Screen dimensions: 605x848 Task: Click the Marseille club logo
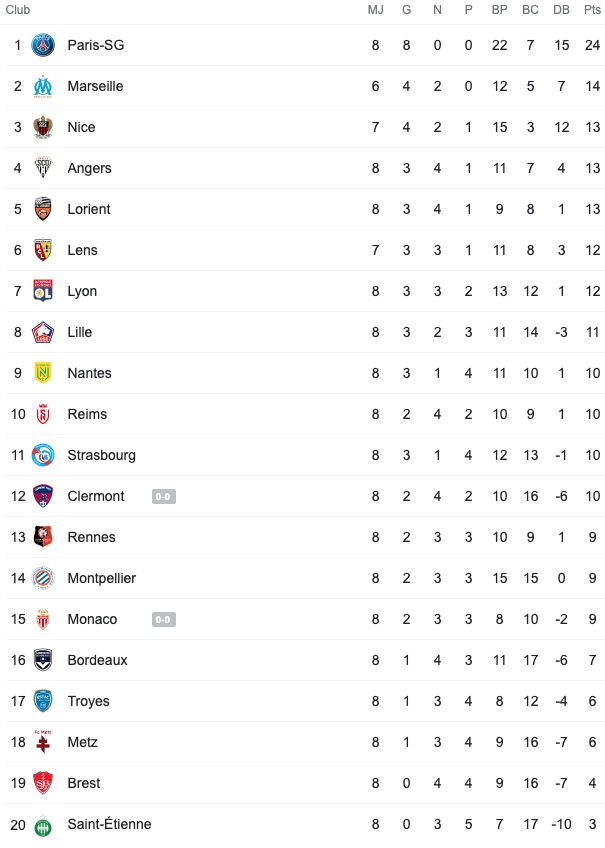[x=43, y=87]
